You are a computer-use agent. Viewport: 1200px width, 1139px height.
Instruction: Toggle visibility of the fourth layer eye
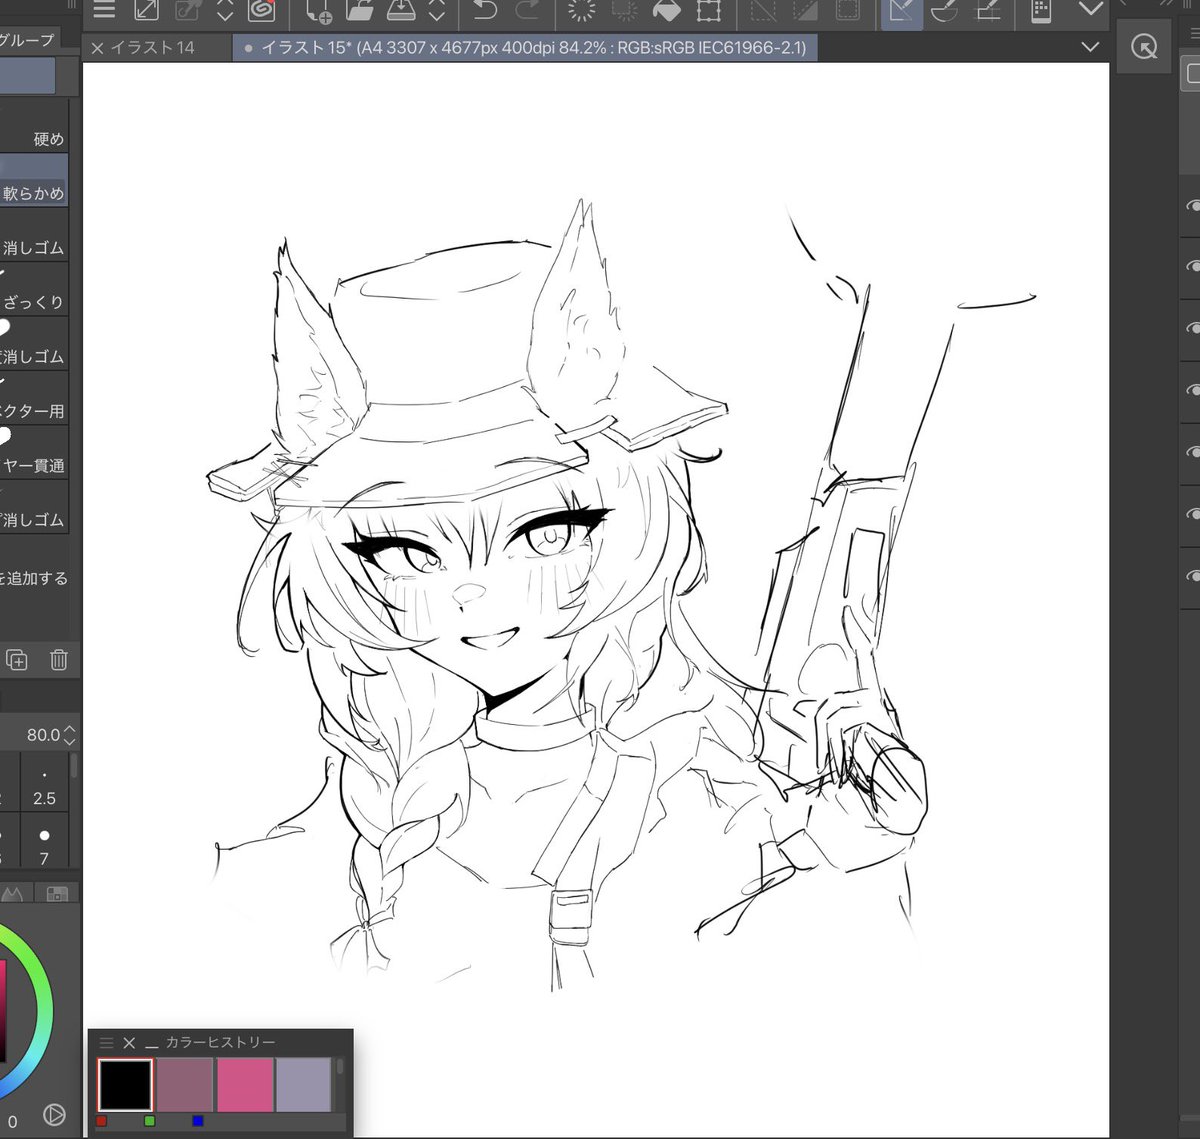point(1192,390)
